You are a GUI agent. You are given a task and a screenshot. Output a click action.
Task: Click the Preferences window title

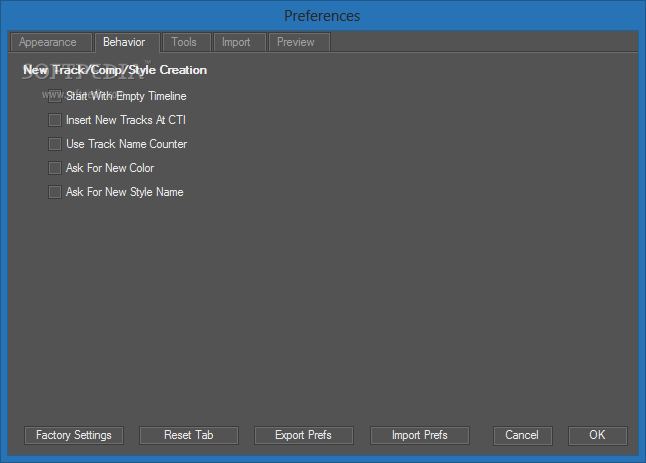point(322,16)
